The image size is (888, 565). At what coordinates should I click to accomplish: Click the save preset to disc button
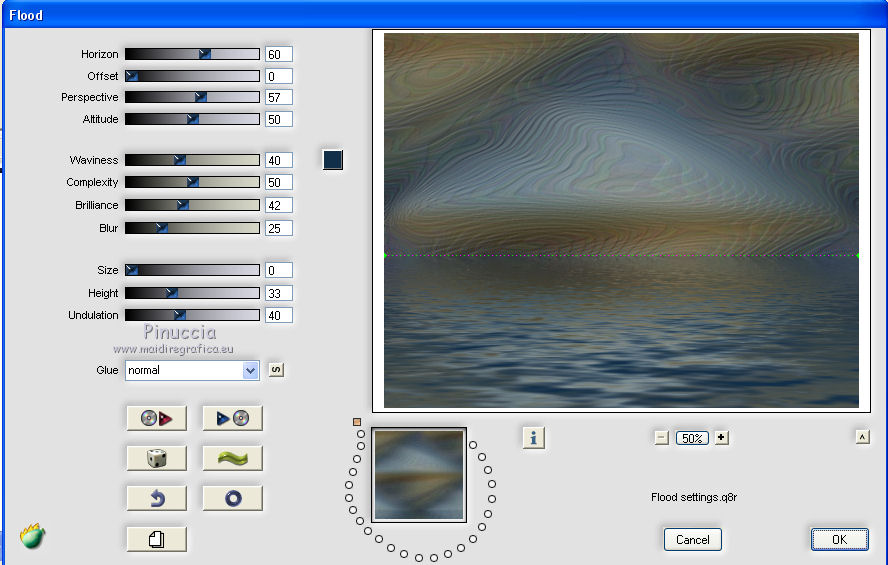232,418
